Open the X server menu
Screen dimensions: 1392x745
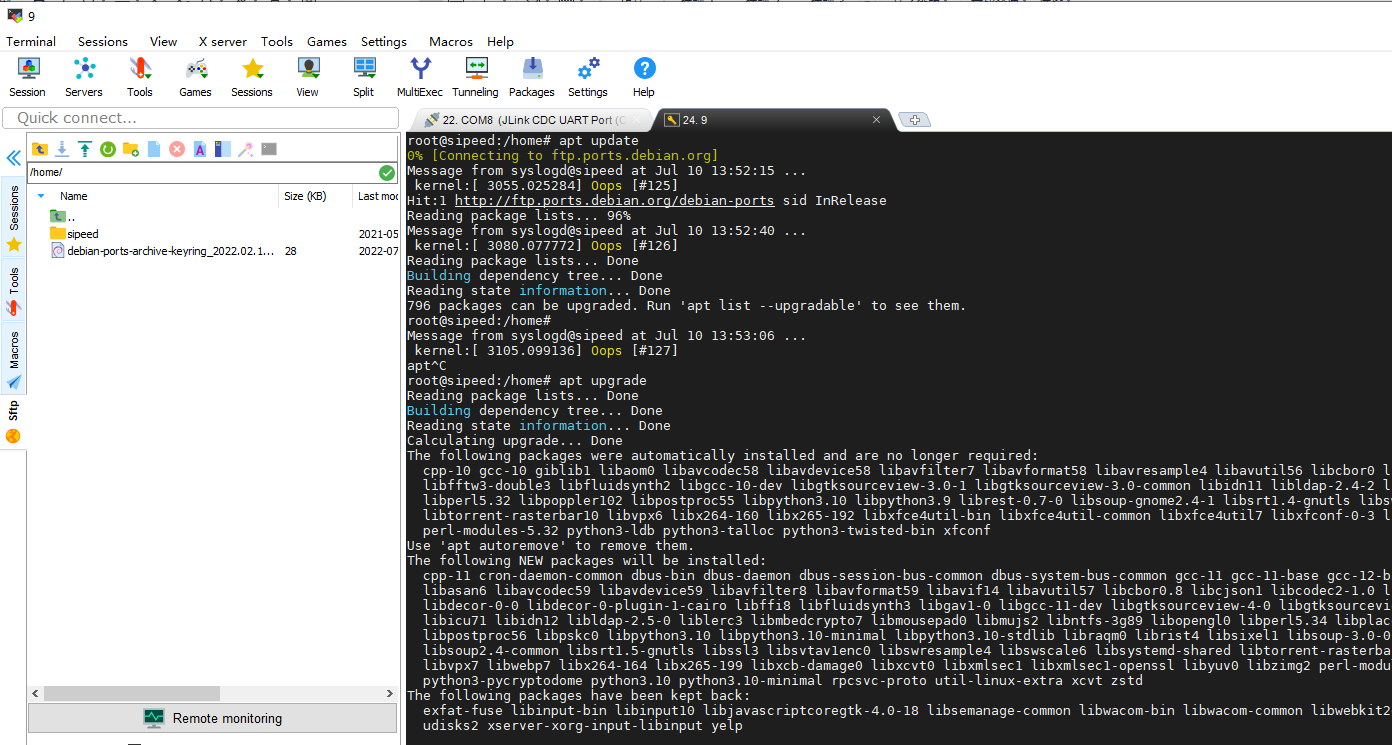click(222, 42)
